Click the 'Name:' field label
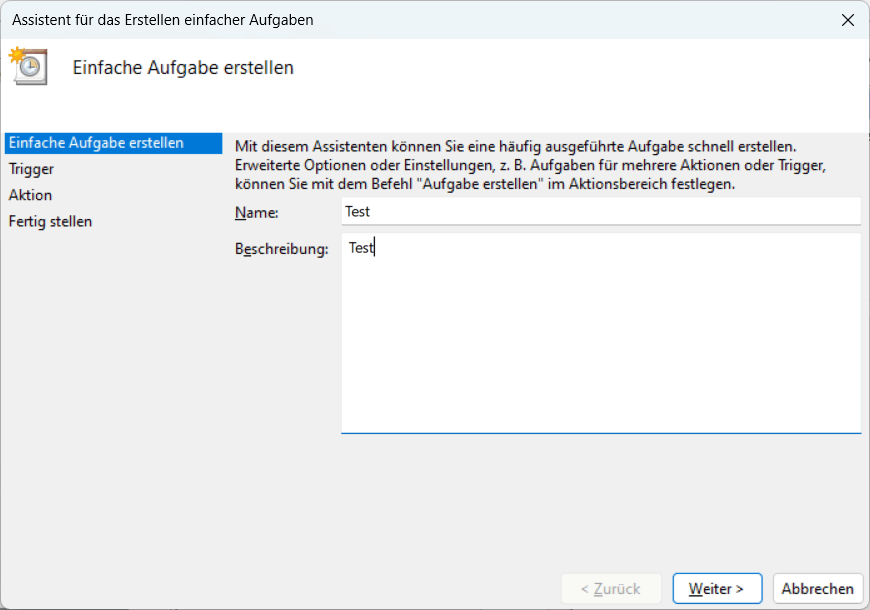This screenshot has width=870, height=610. (257, 212)
